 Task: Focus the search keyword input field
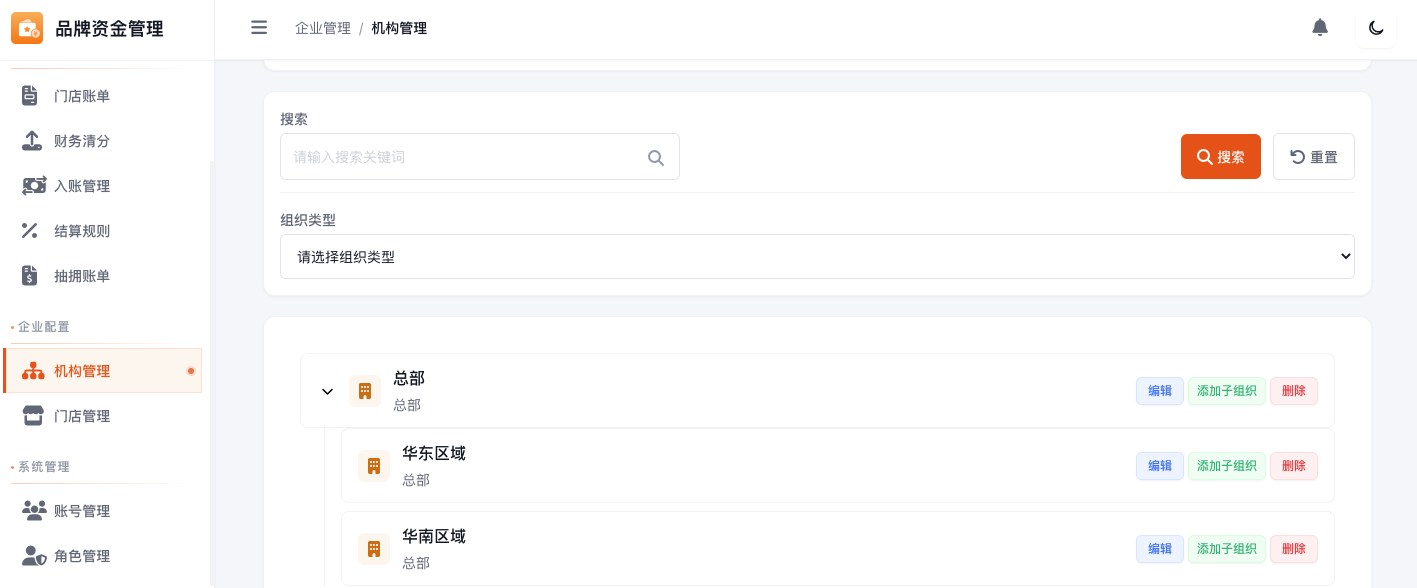pos(465,157)
